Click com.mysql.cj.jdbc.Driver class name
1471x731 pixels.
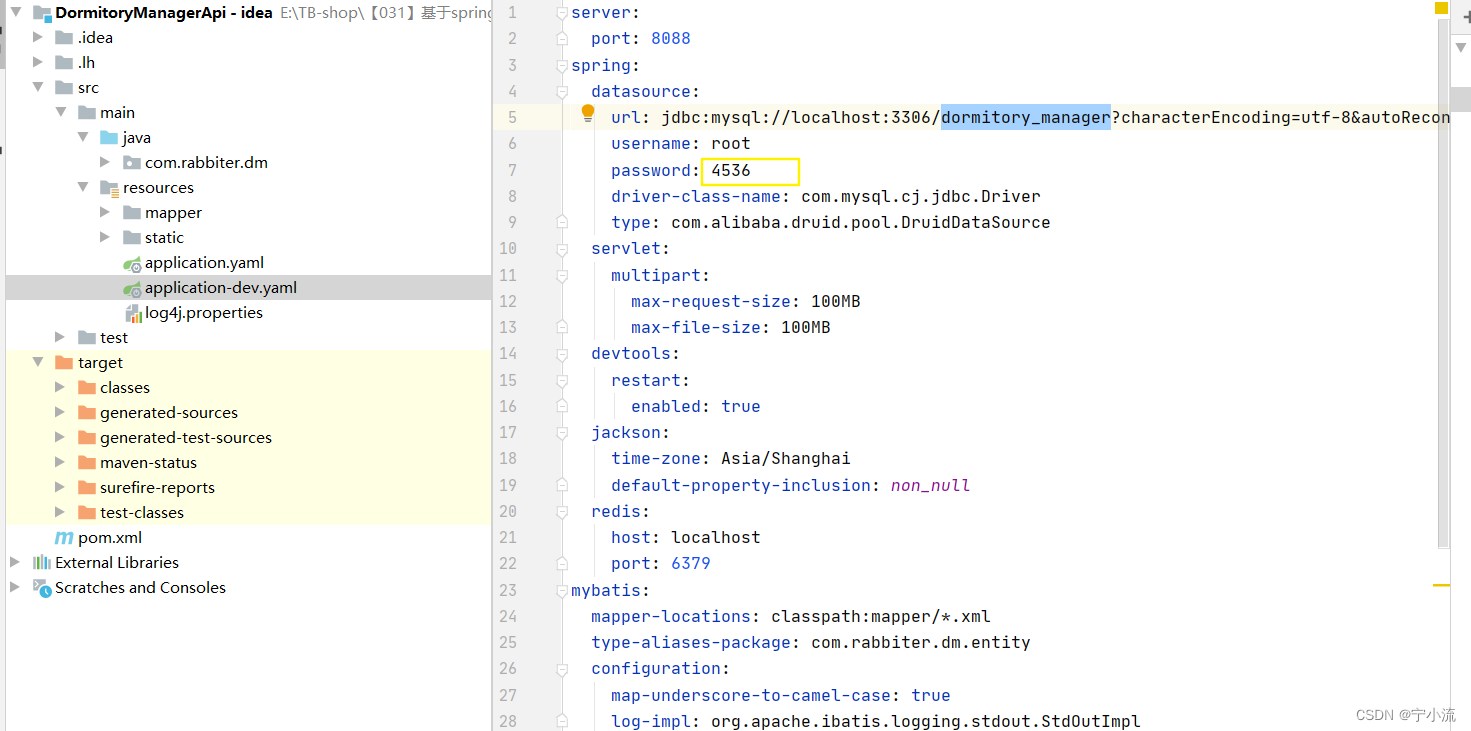coord(921,197)
